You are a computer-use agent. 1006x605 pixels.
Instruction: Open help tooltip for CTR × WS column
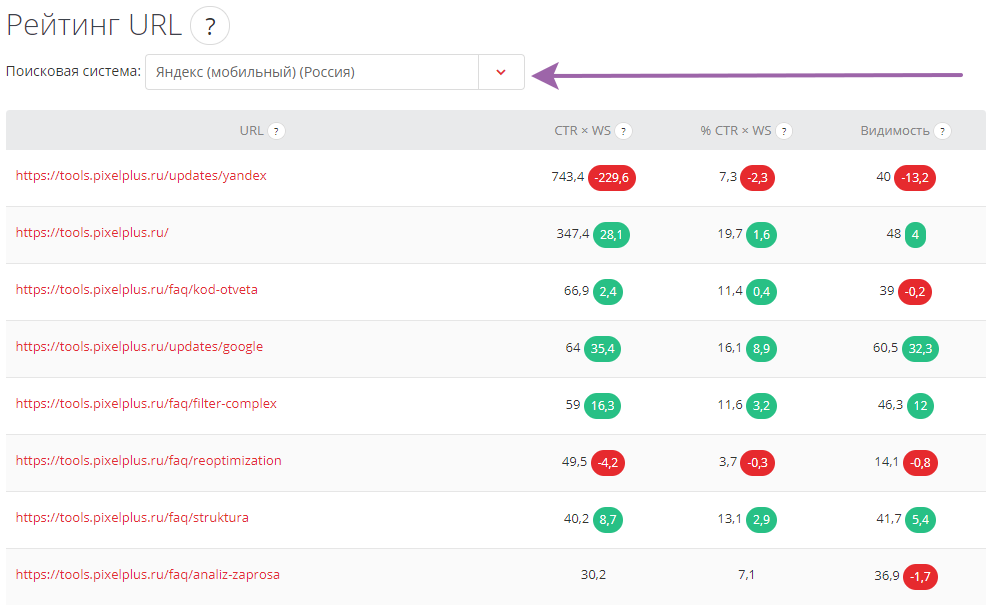[623, 131]
